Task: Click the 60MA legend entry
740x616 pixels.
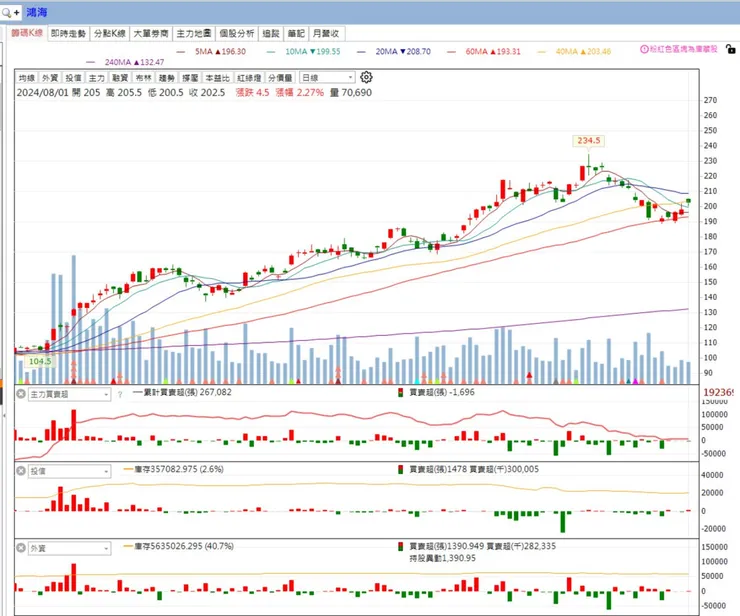Action: point(484,51)
